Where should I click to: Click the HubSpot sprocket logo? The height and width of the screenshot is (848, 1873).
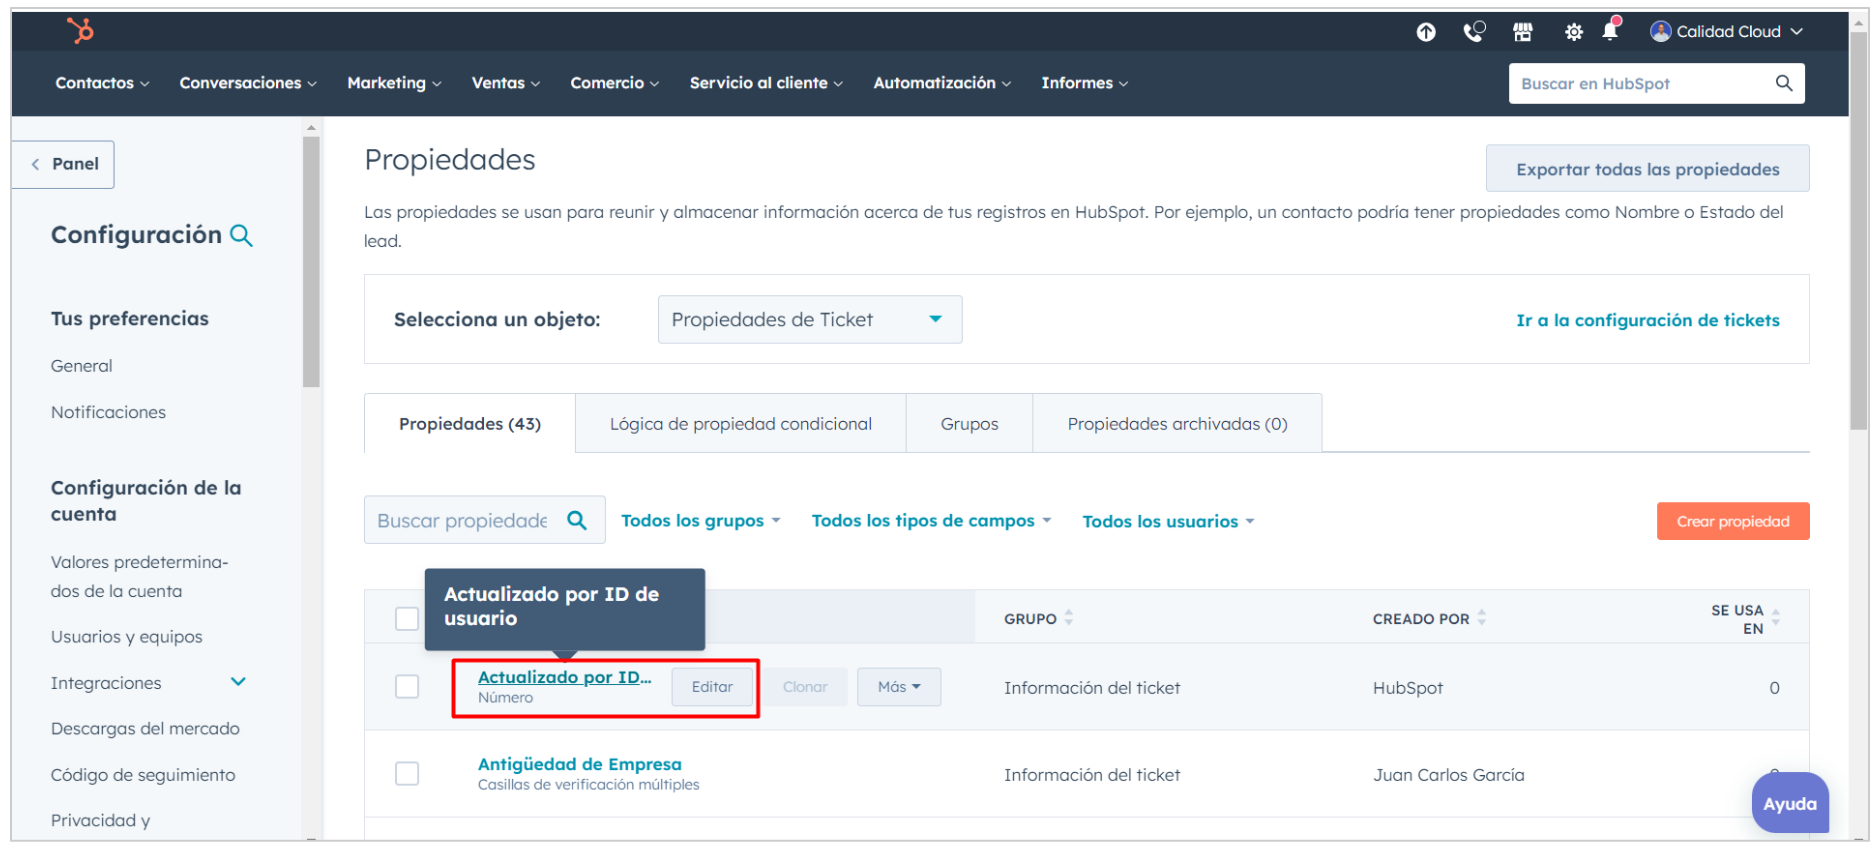[80, 31]
